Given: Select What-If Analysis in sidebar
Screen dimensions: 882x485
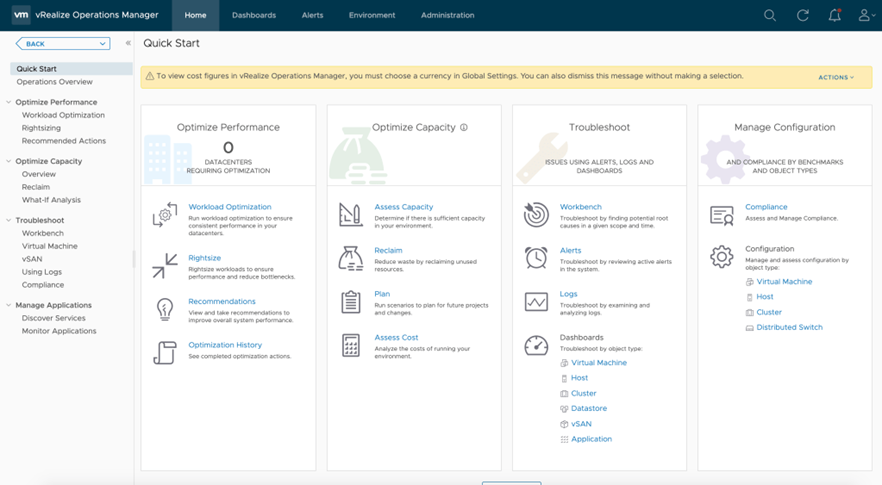Looking at the screenshot, I should [51, 200].
